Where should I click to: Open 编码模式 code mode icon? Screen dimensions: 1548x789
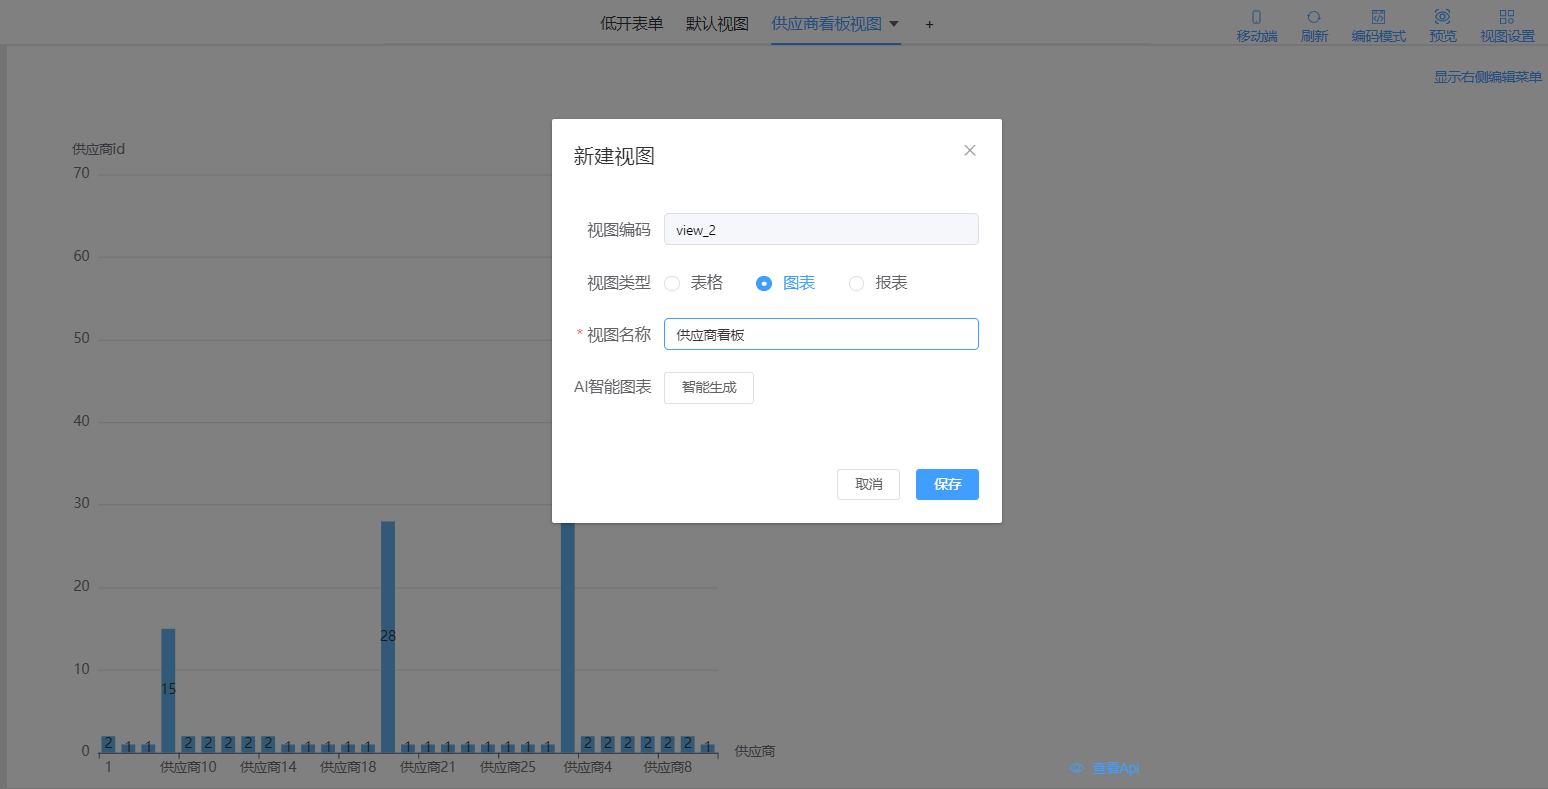tap(1378, 17)
